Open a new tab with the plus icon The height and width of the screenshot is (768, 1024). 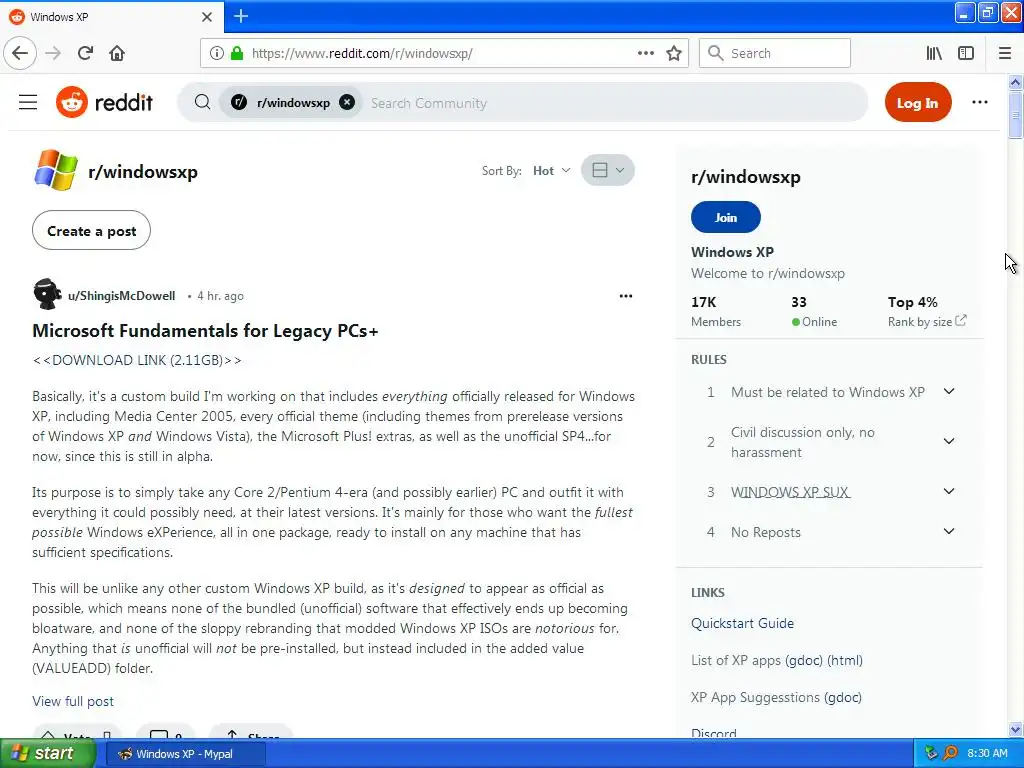point(240,16)
